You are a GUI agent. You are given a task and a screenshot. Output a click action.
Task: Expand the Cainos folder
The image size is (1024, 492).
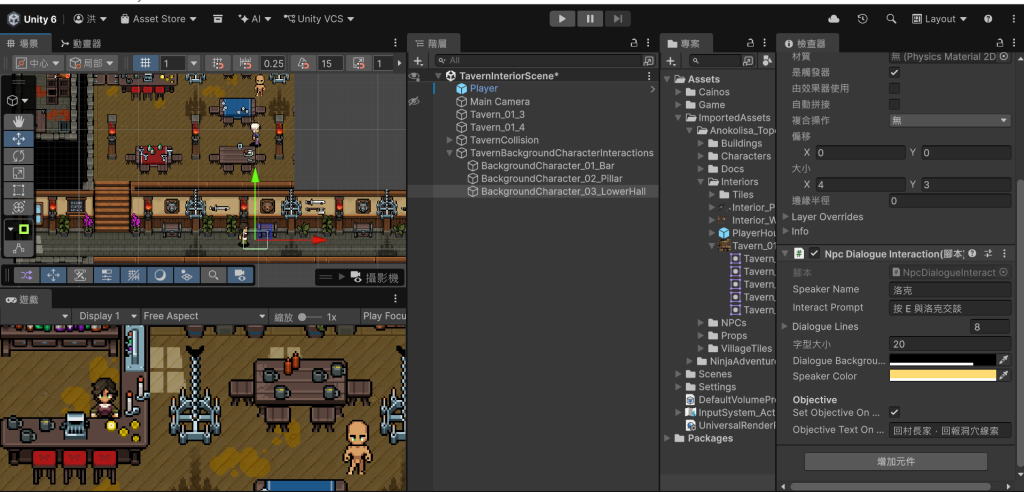pos(679,92)
